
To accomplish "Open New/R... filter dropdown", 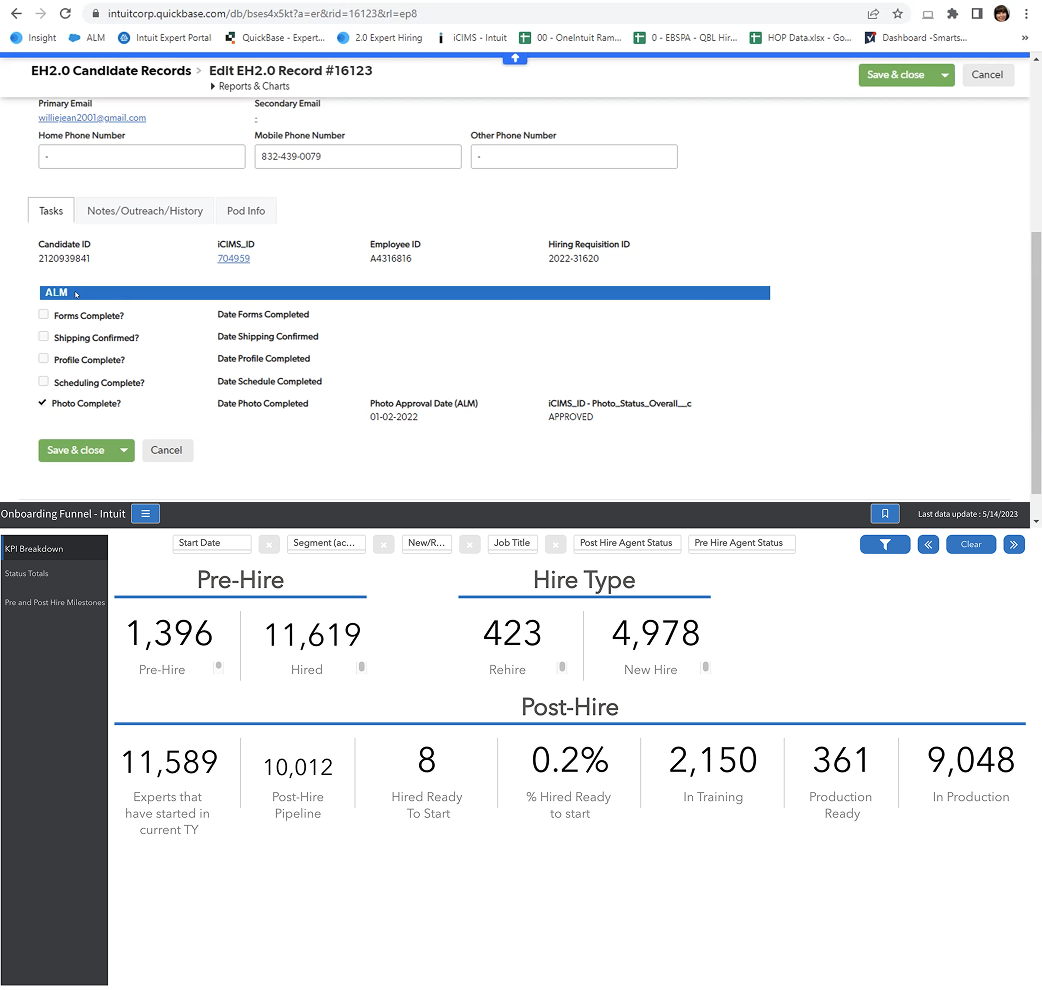I will (427, 544).
